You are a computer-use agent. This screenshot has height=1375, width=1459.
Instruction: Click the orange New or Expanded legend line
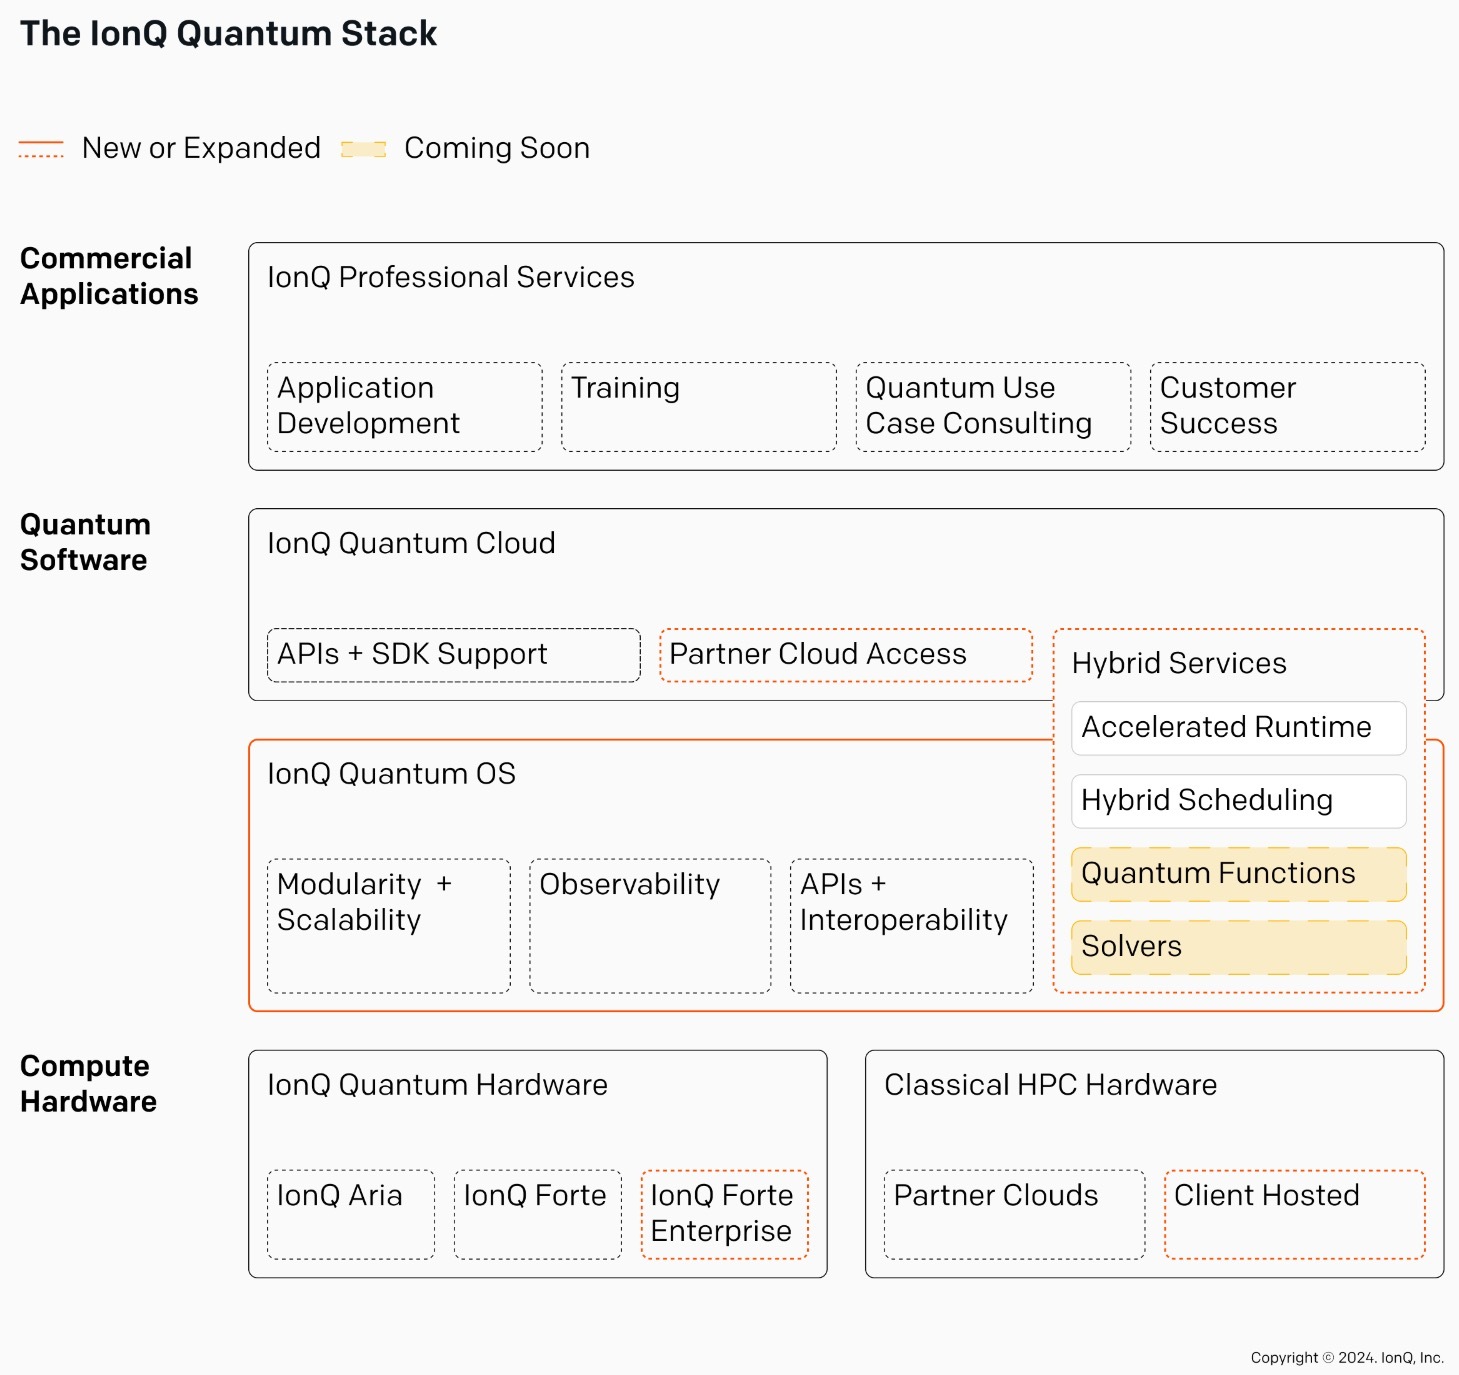pyautogui.click(x=41, y=149)
